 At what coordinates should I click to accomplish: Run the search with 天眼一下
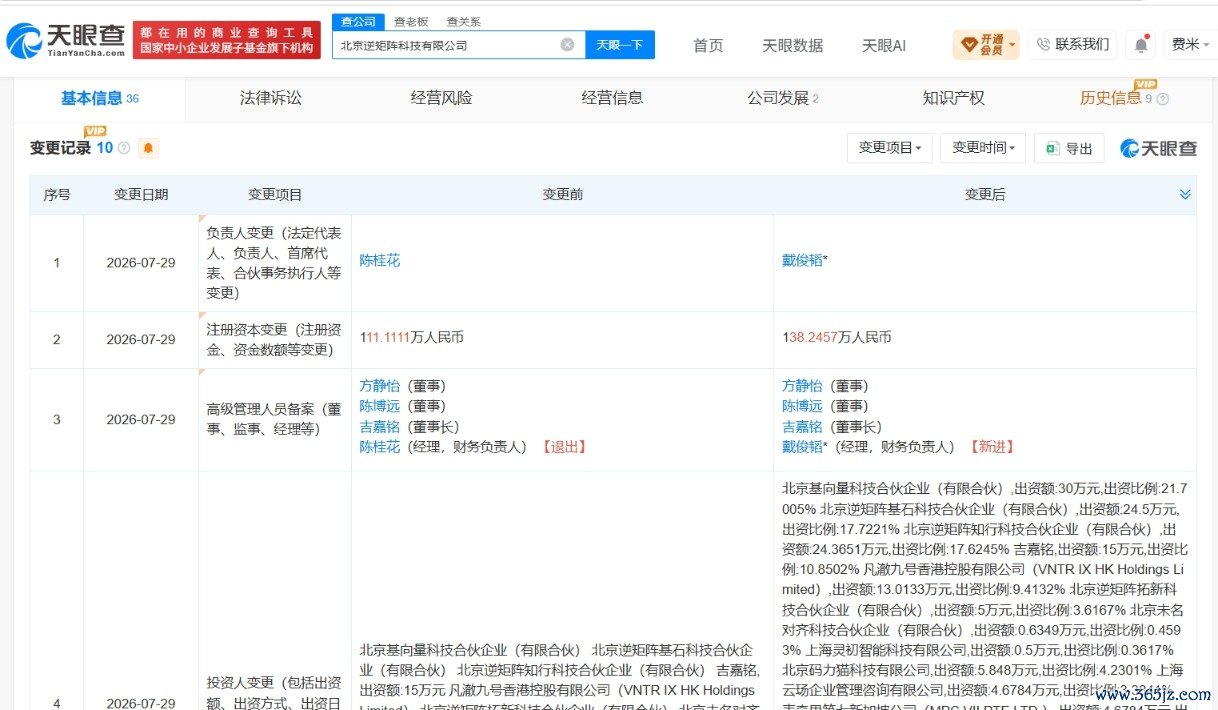pyautogui.click(x=620, y=45)
